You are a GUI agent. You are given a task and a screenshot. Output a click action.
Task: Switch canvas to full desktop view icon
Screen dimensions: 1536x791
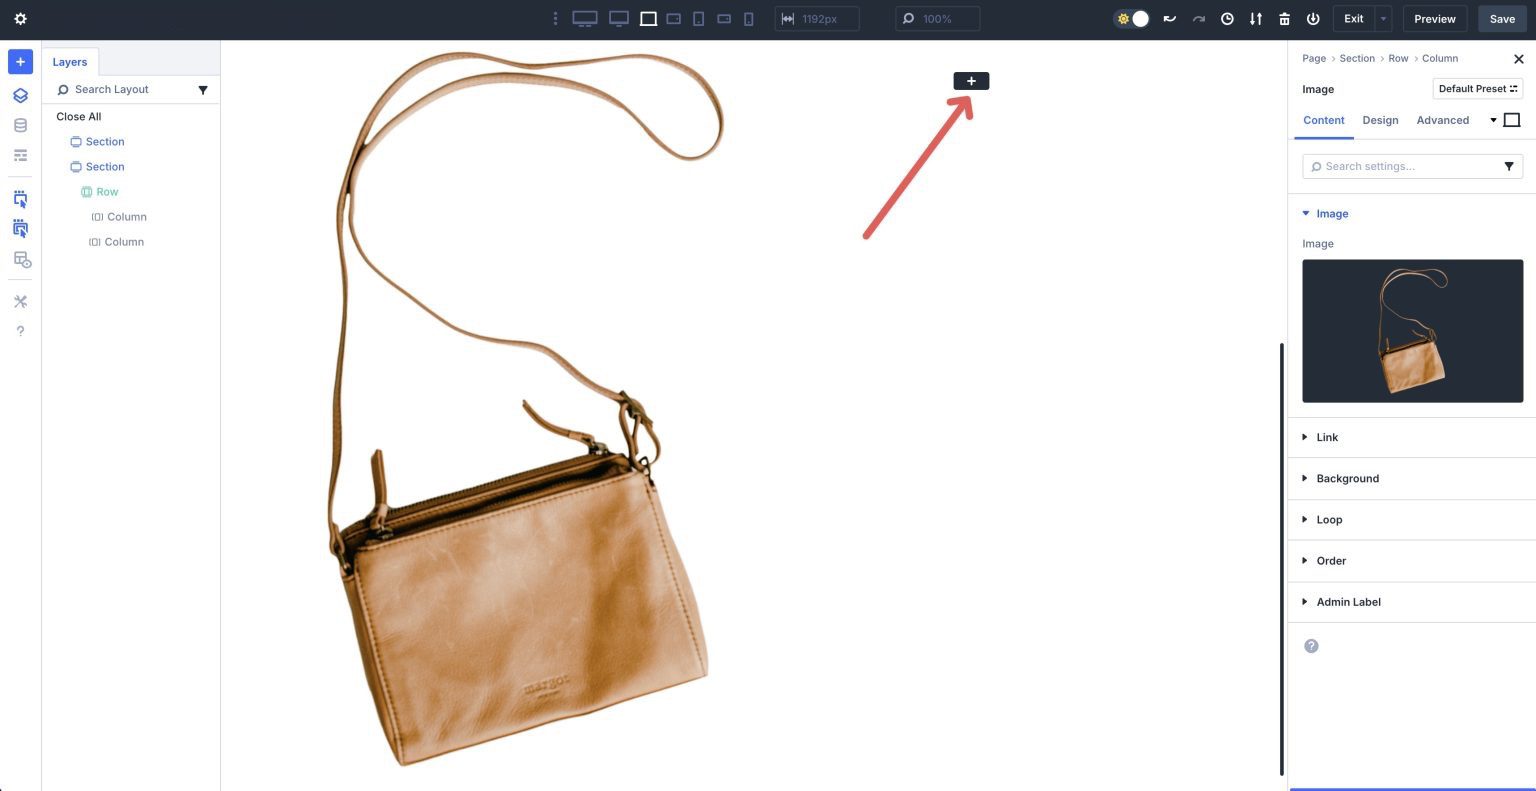point(585,18)
